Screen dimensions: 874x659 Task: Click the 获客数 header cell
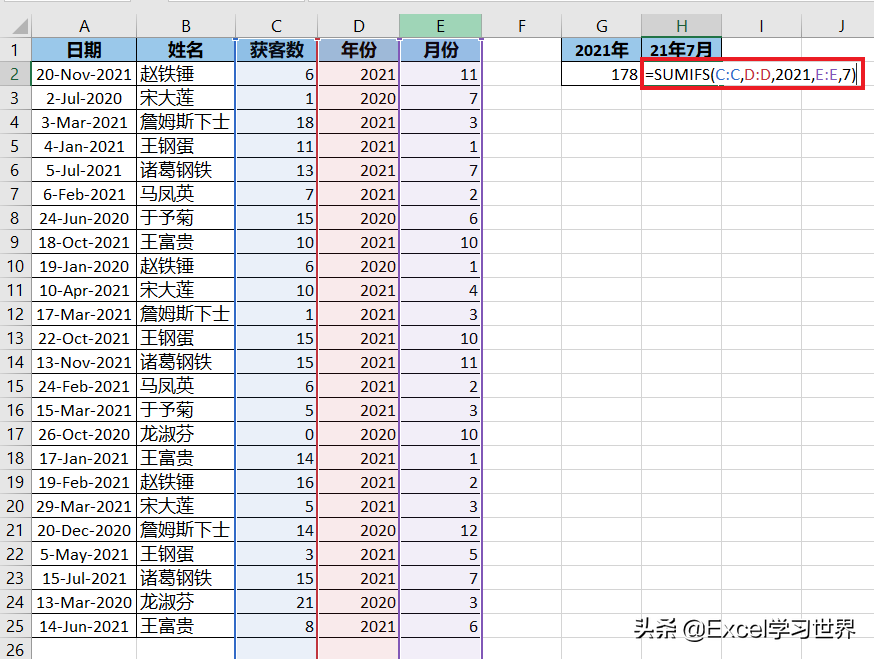[276, 50]
